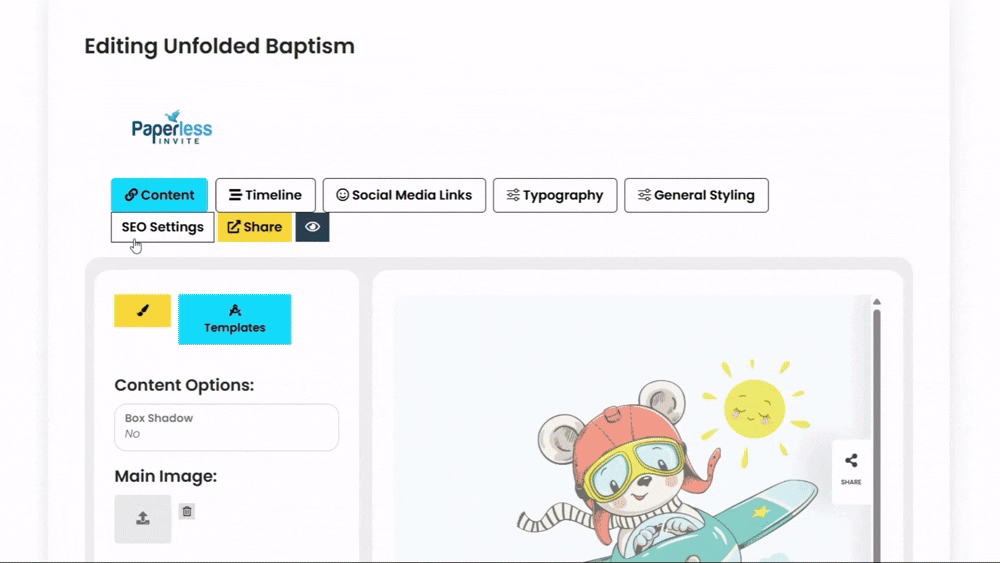The height and width of the screenshot is (563, 1000).
Task: Click the smiley icon on Social Media Links
Action: click(342, 195)
